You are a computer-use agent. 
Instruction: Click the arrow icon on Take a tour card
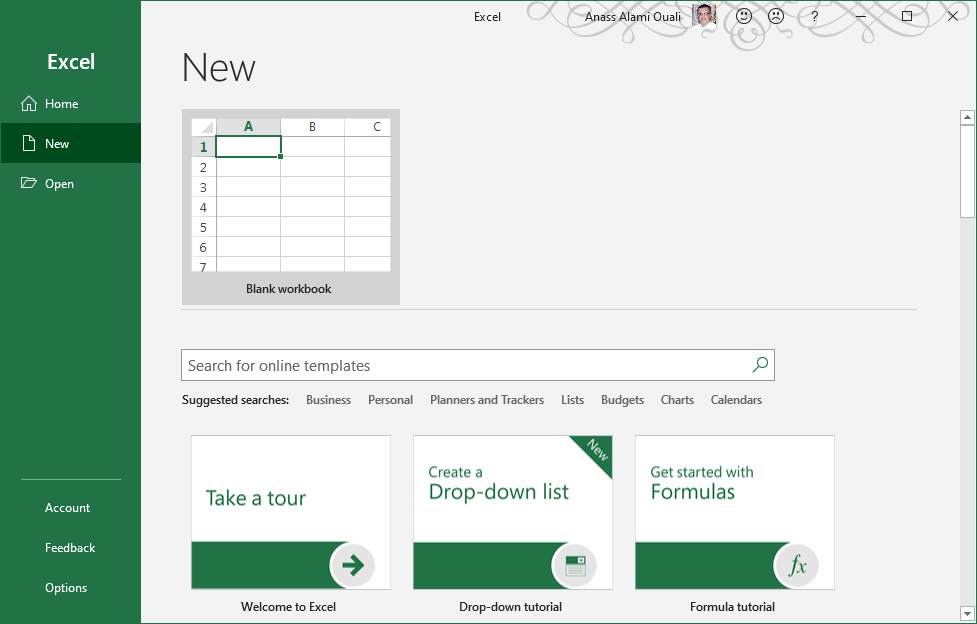[353, 565]
